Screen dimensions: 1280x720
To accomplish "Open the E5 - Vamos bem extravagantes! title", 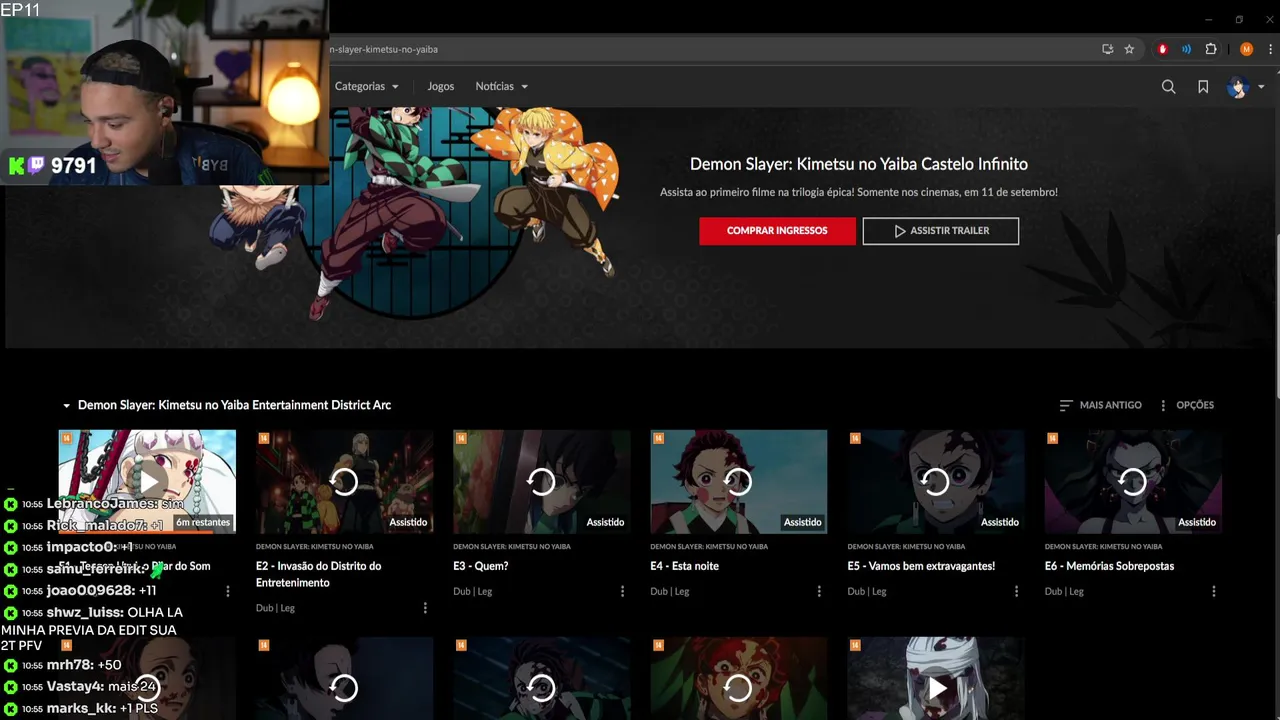I will click(x=921, y=566).
